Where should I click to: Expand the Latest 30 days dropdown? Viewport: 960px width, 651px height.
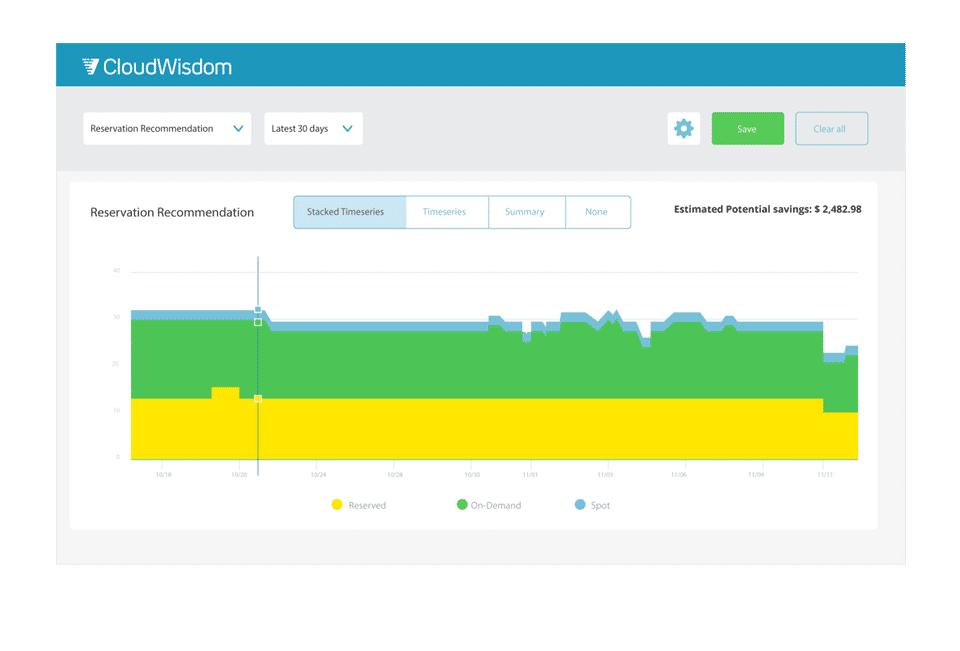pyautogui.click(x=313, y=129)
